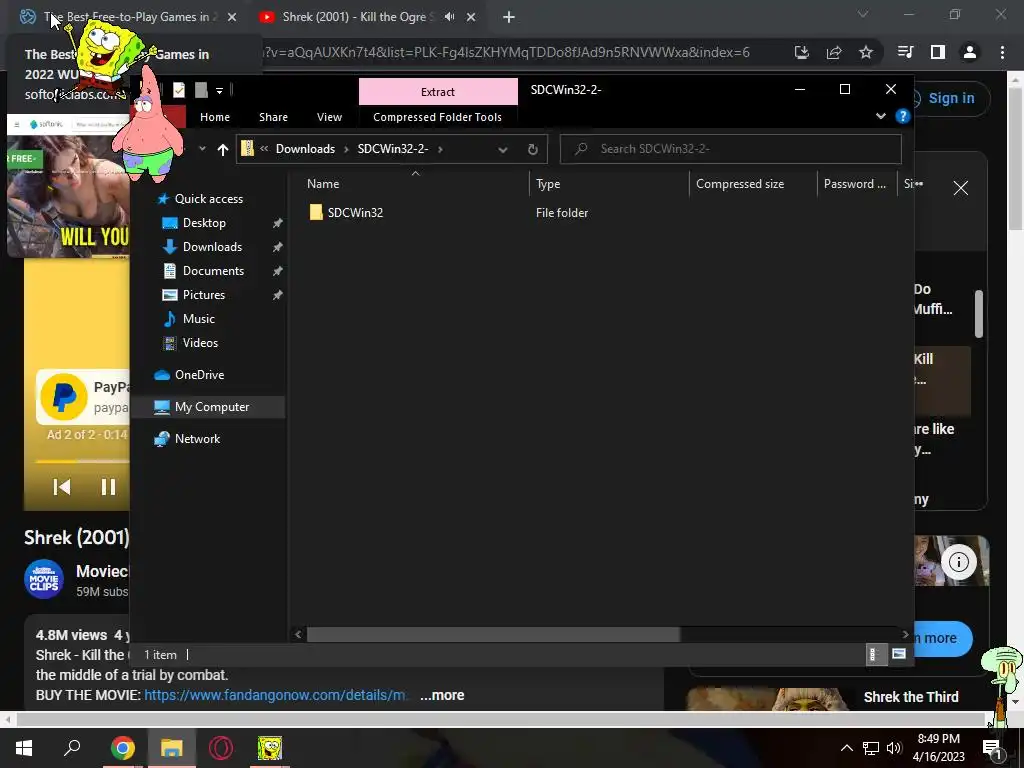The height and width of the screenshot is (768, 1024).
Task: Close the Best Free-to-Play Games Chrome tab
Action: [232, 18]
